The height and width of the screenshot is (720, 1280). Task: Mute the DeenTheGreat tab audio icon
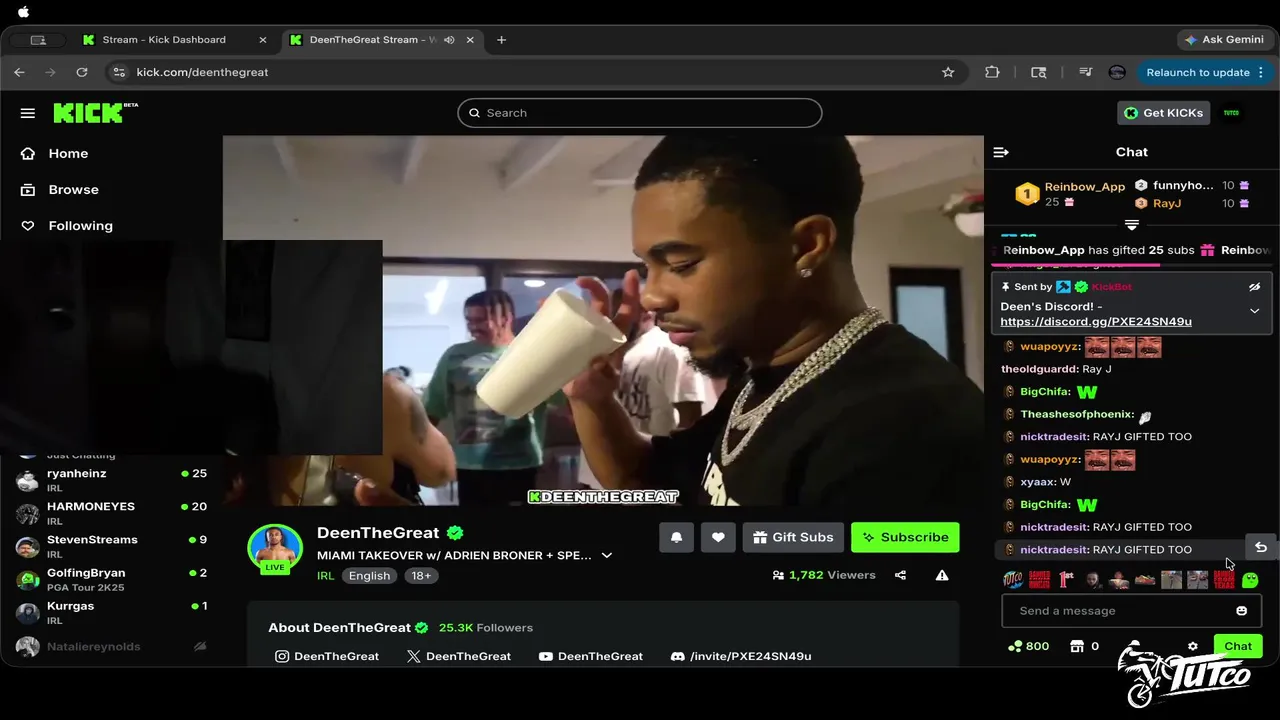(449, 40)
